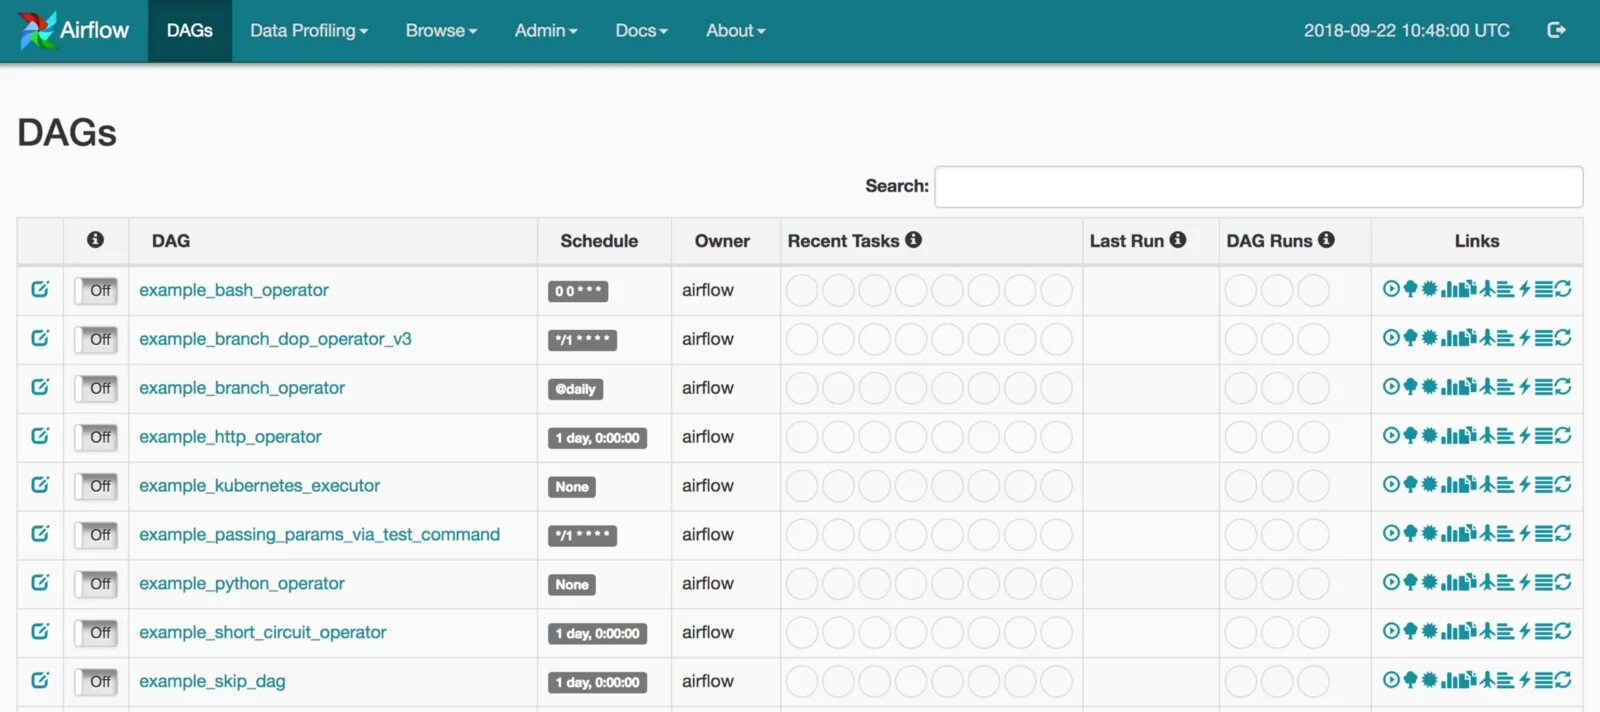
Task: Click schedule badge for example_short_circuit_operator
Action: pos(597,634)
